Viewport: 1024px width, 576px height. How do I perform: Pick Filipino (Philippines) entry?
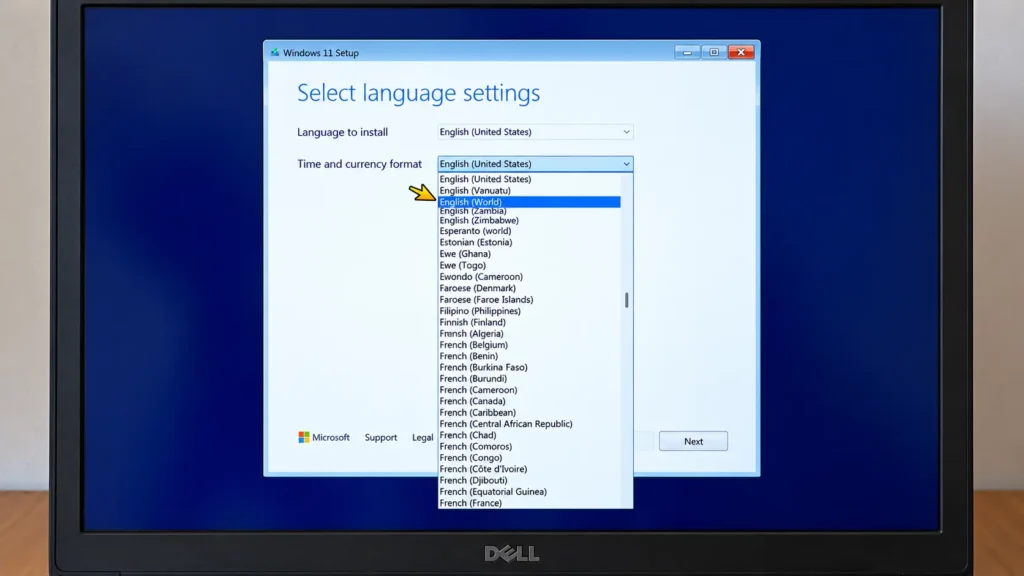point(529,311)
